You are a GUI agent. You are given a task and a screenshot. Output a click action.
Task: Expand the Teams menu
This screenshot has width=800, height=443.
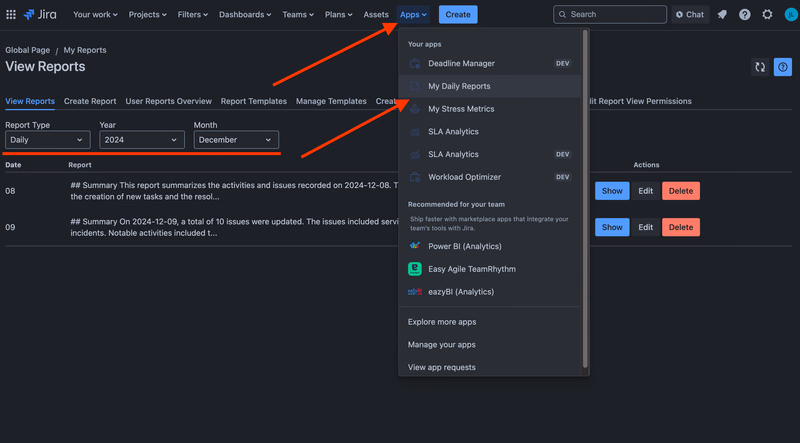[299, 14]
